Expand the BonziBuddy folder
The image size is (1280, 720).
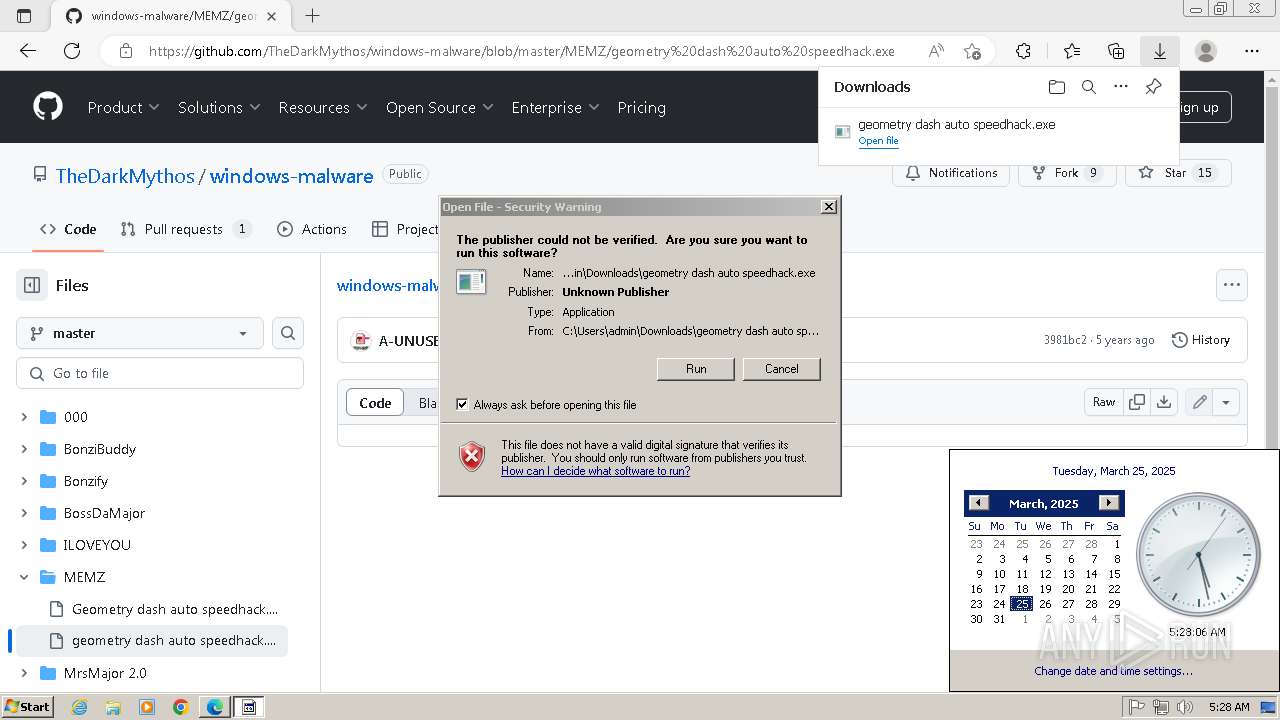pos(24,449)
